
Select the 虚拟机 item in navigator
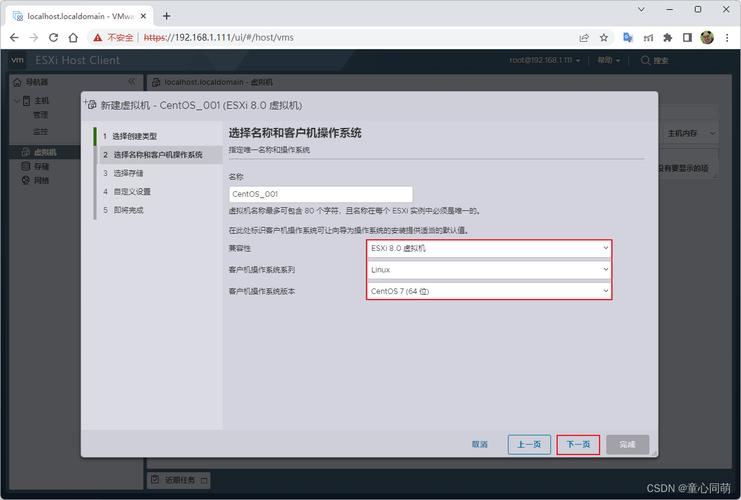(x=45, y=152)
